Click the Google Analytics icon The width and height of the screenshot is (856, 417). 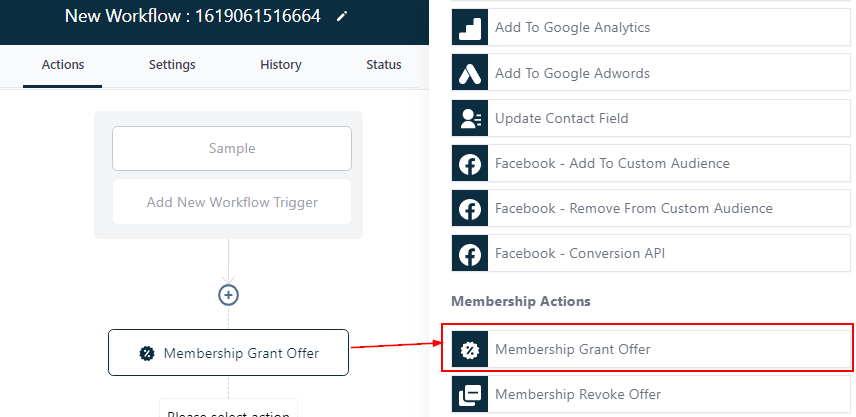point(469,28)
